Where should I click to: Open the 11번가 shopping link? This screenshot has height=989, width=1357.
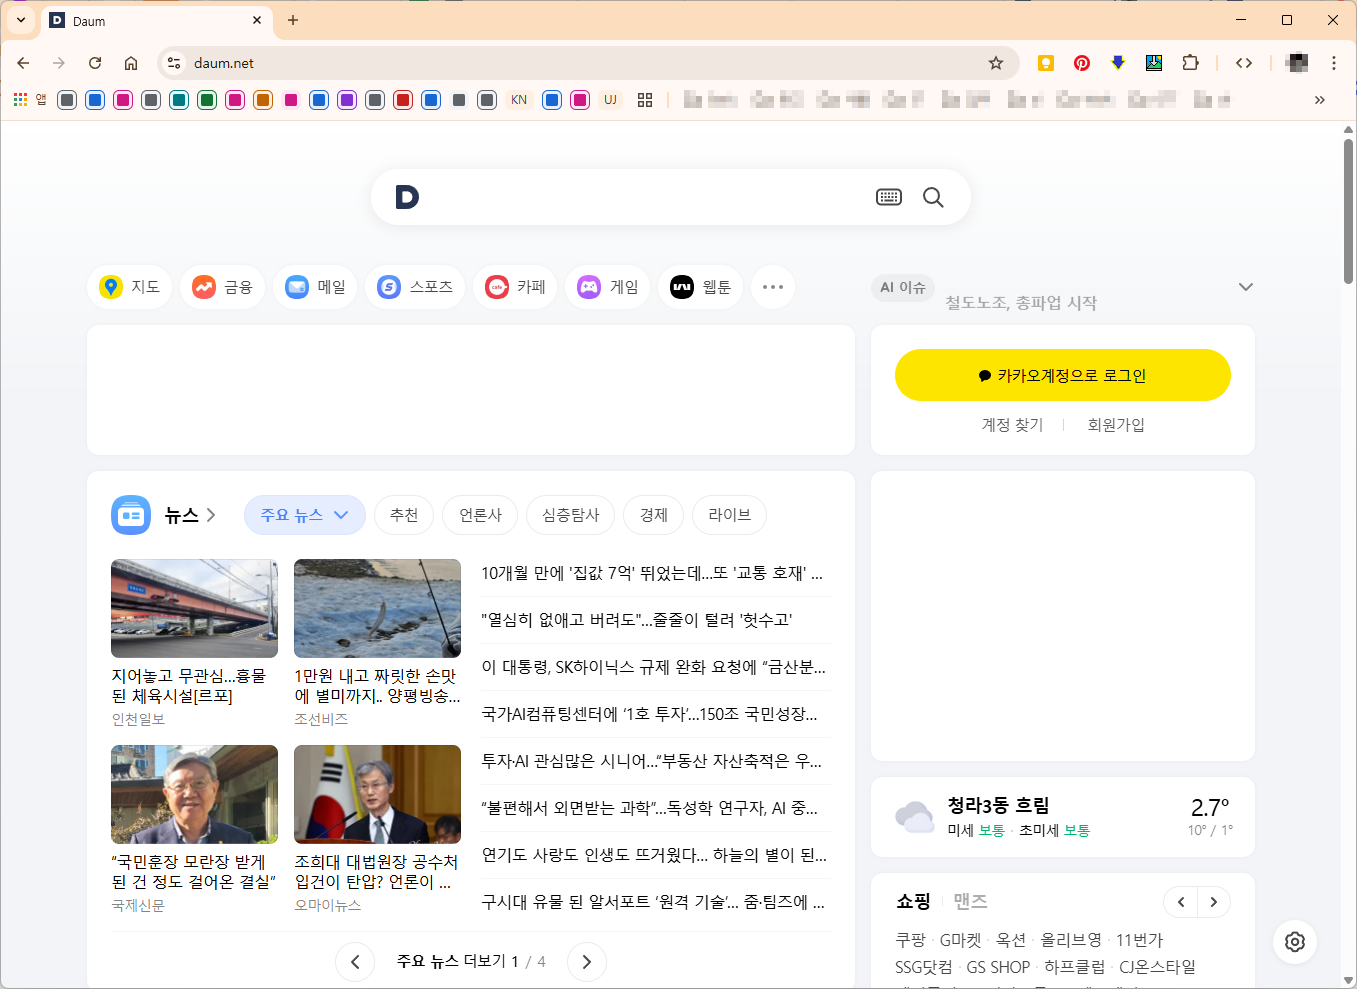point(1140,940)
